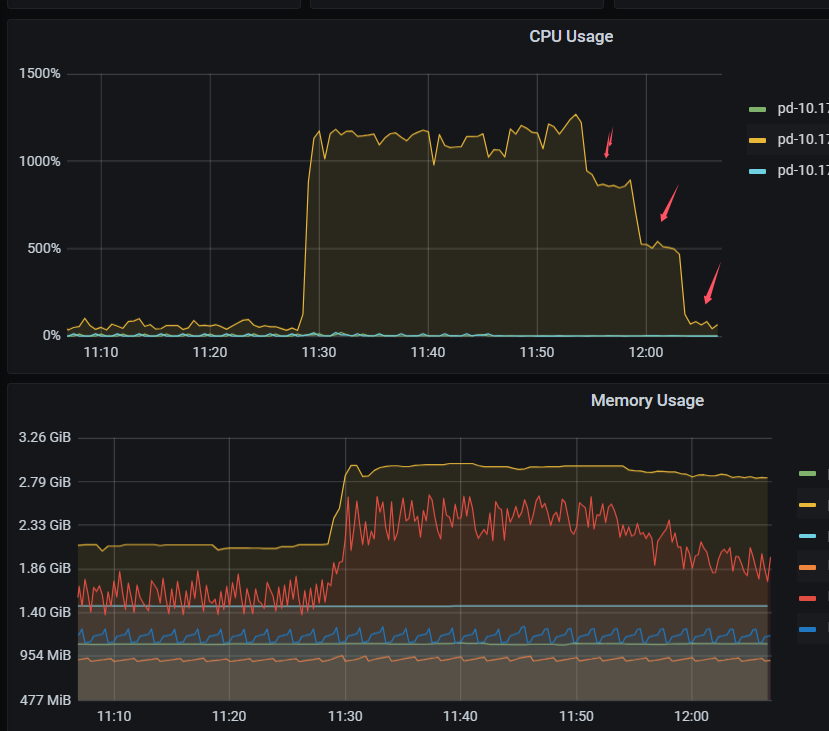
Task: Click the 1.86 GiB label on Memory axis
Action: tap(44, 569)
